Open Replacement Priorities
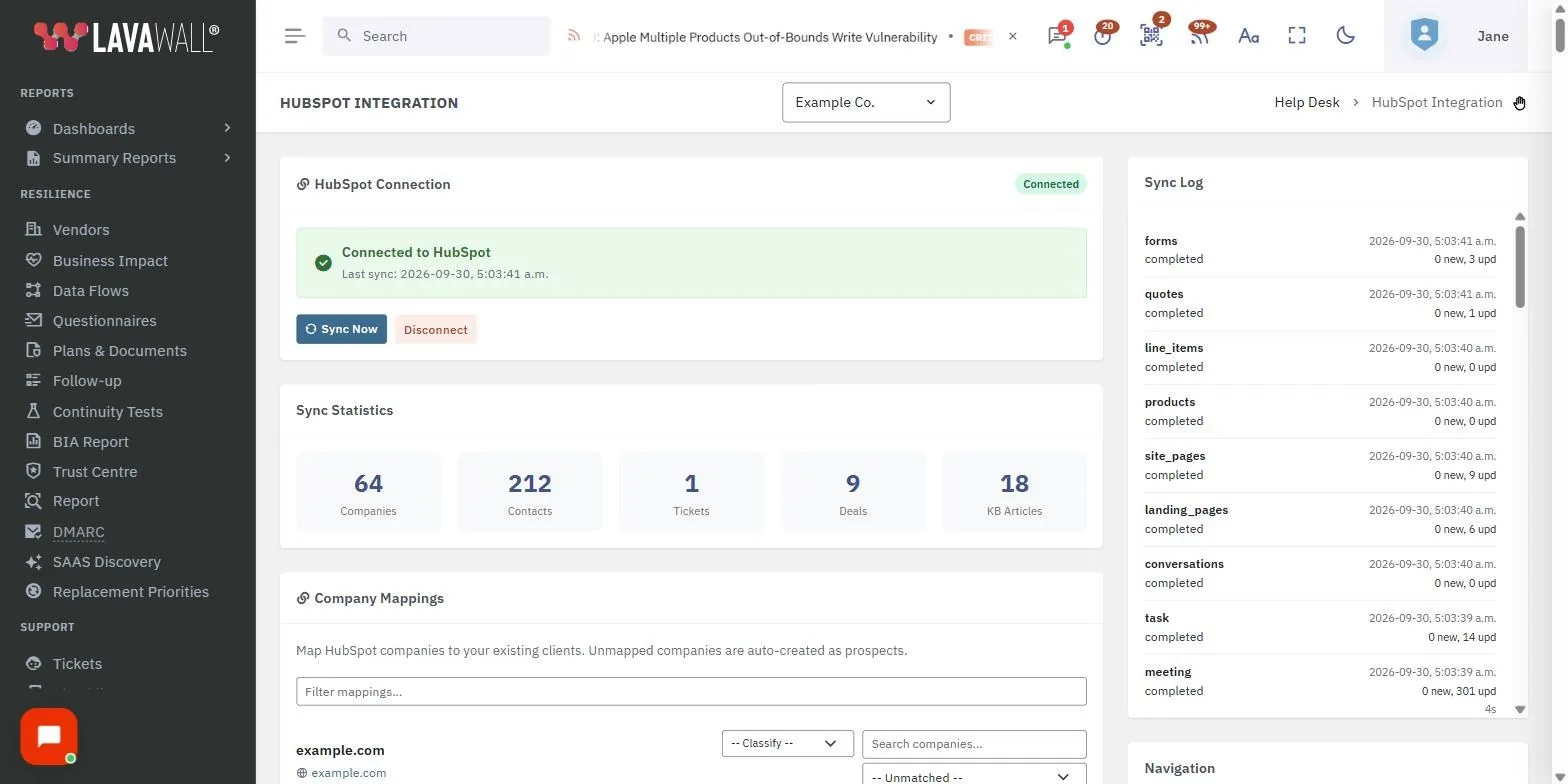This screenshot has width=1568, height=784. [131, 592]
